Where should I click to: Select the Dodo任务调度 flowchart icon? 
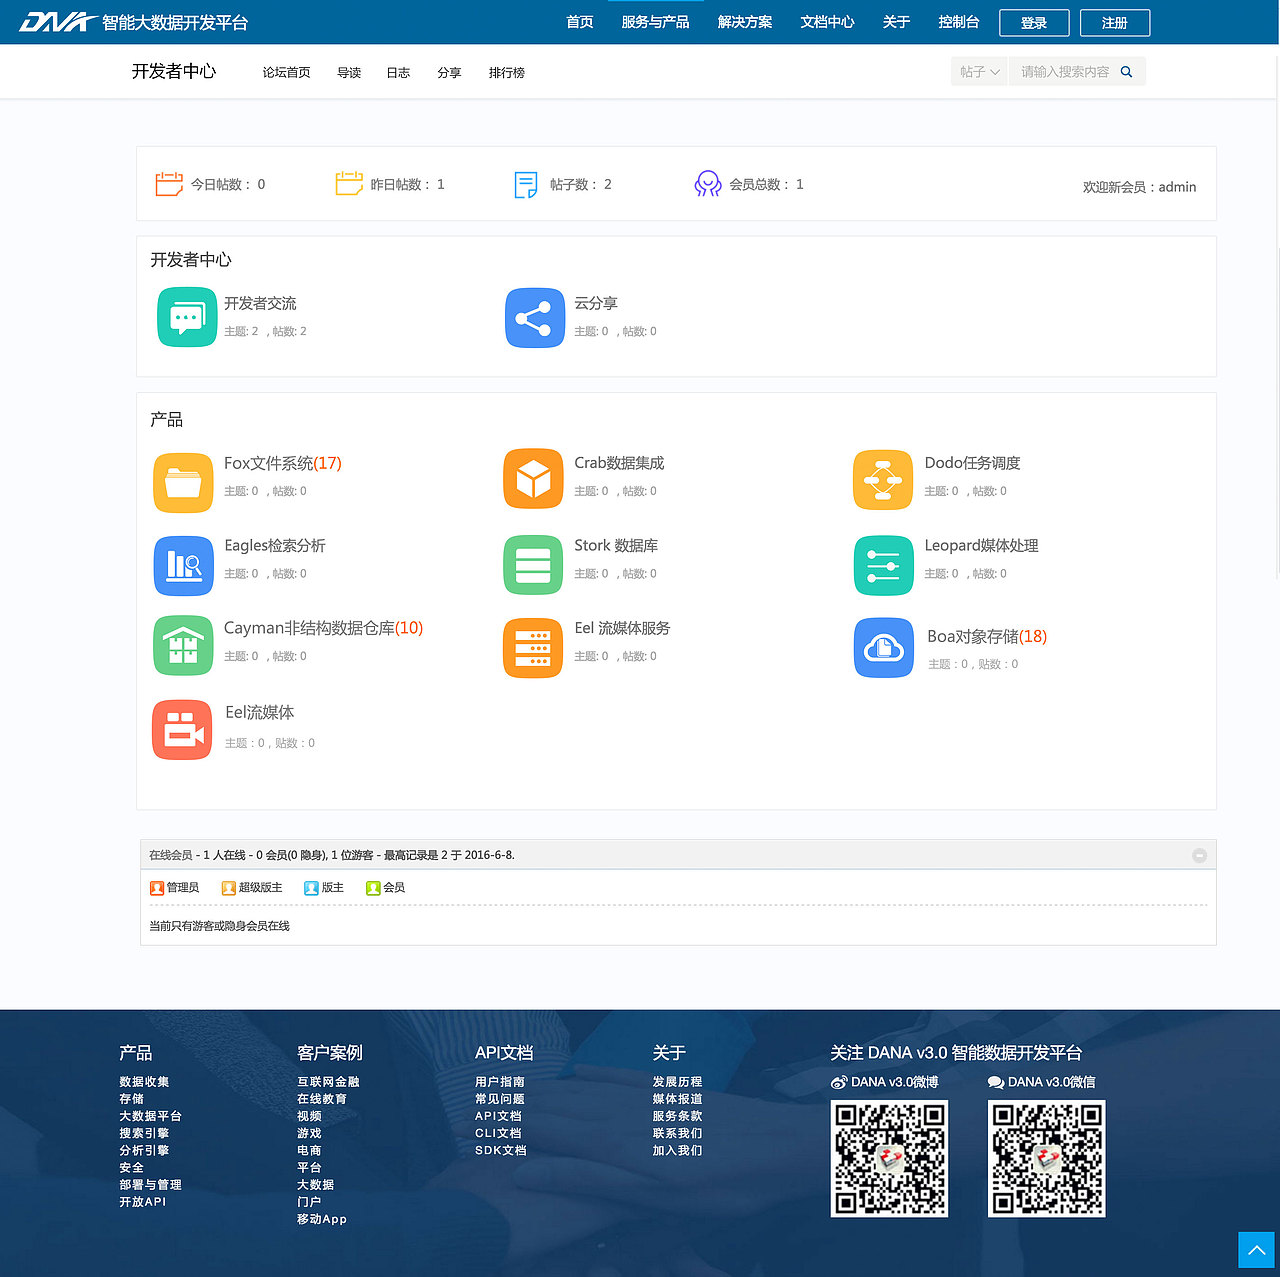(883, 480)
